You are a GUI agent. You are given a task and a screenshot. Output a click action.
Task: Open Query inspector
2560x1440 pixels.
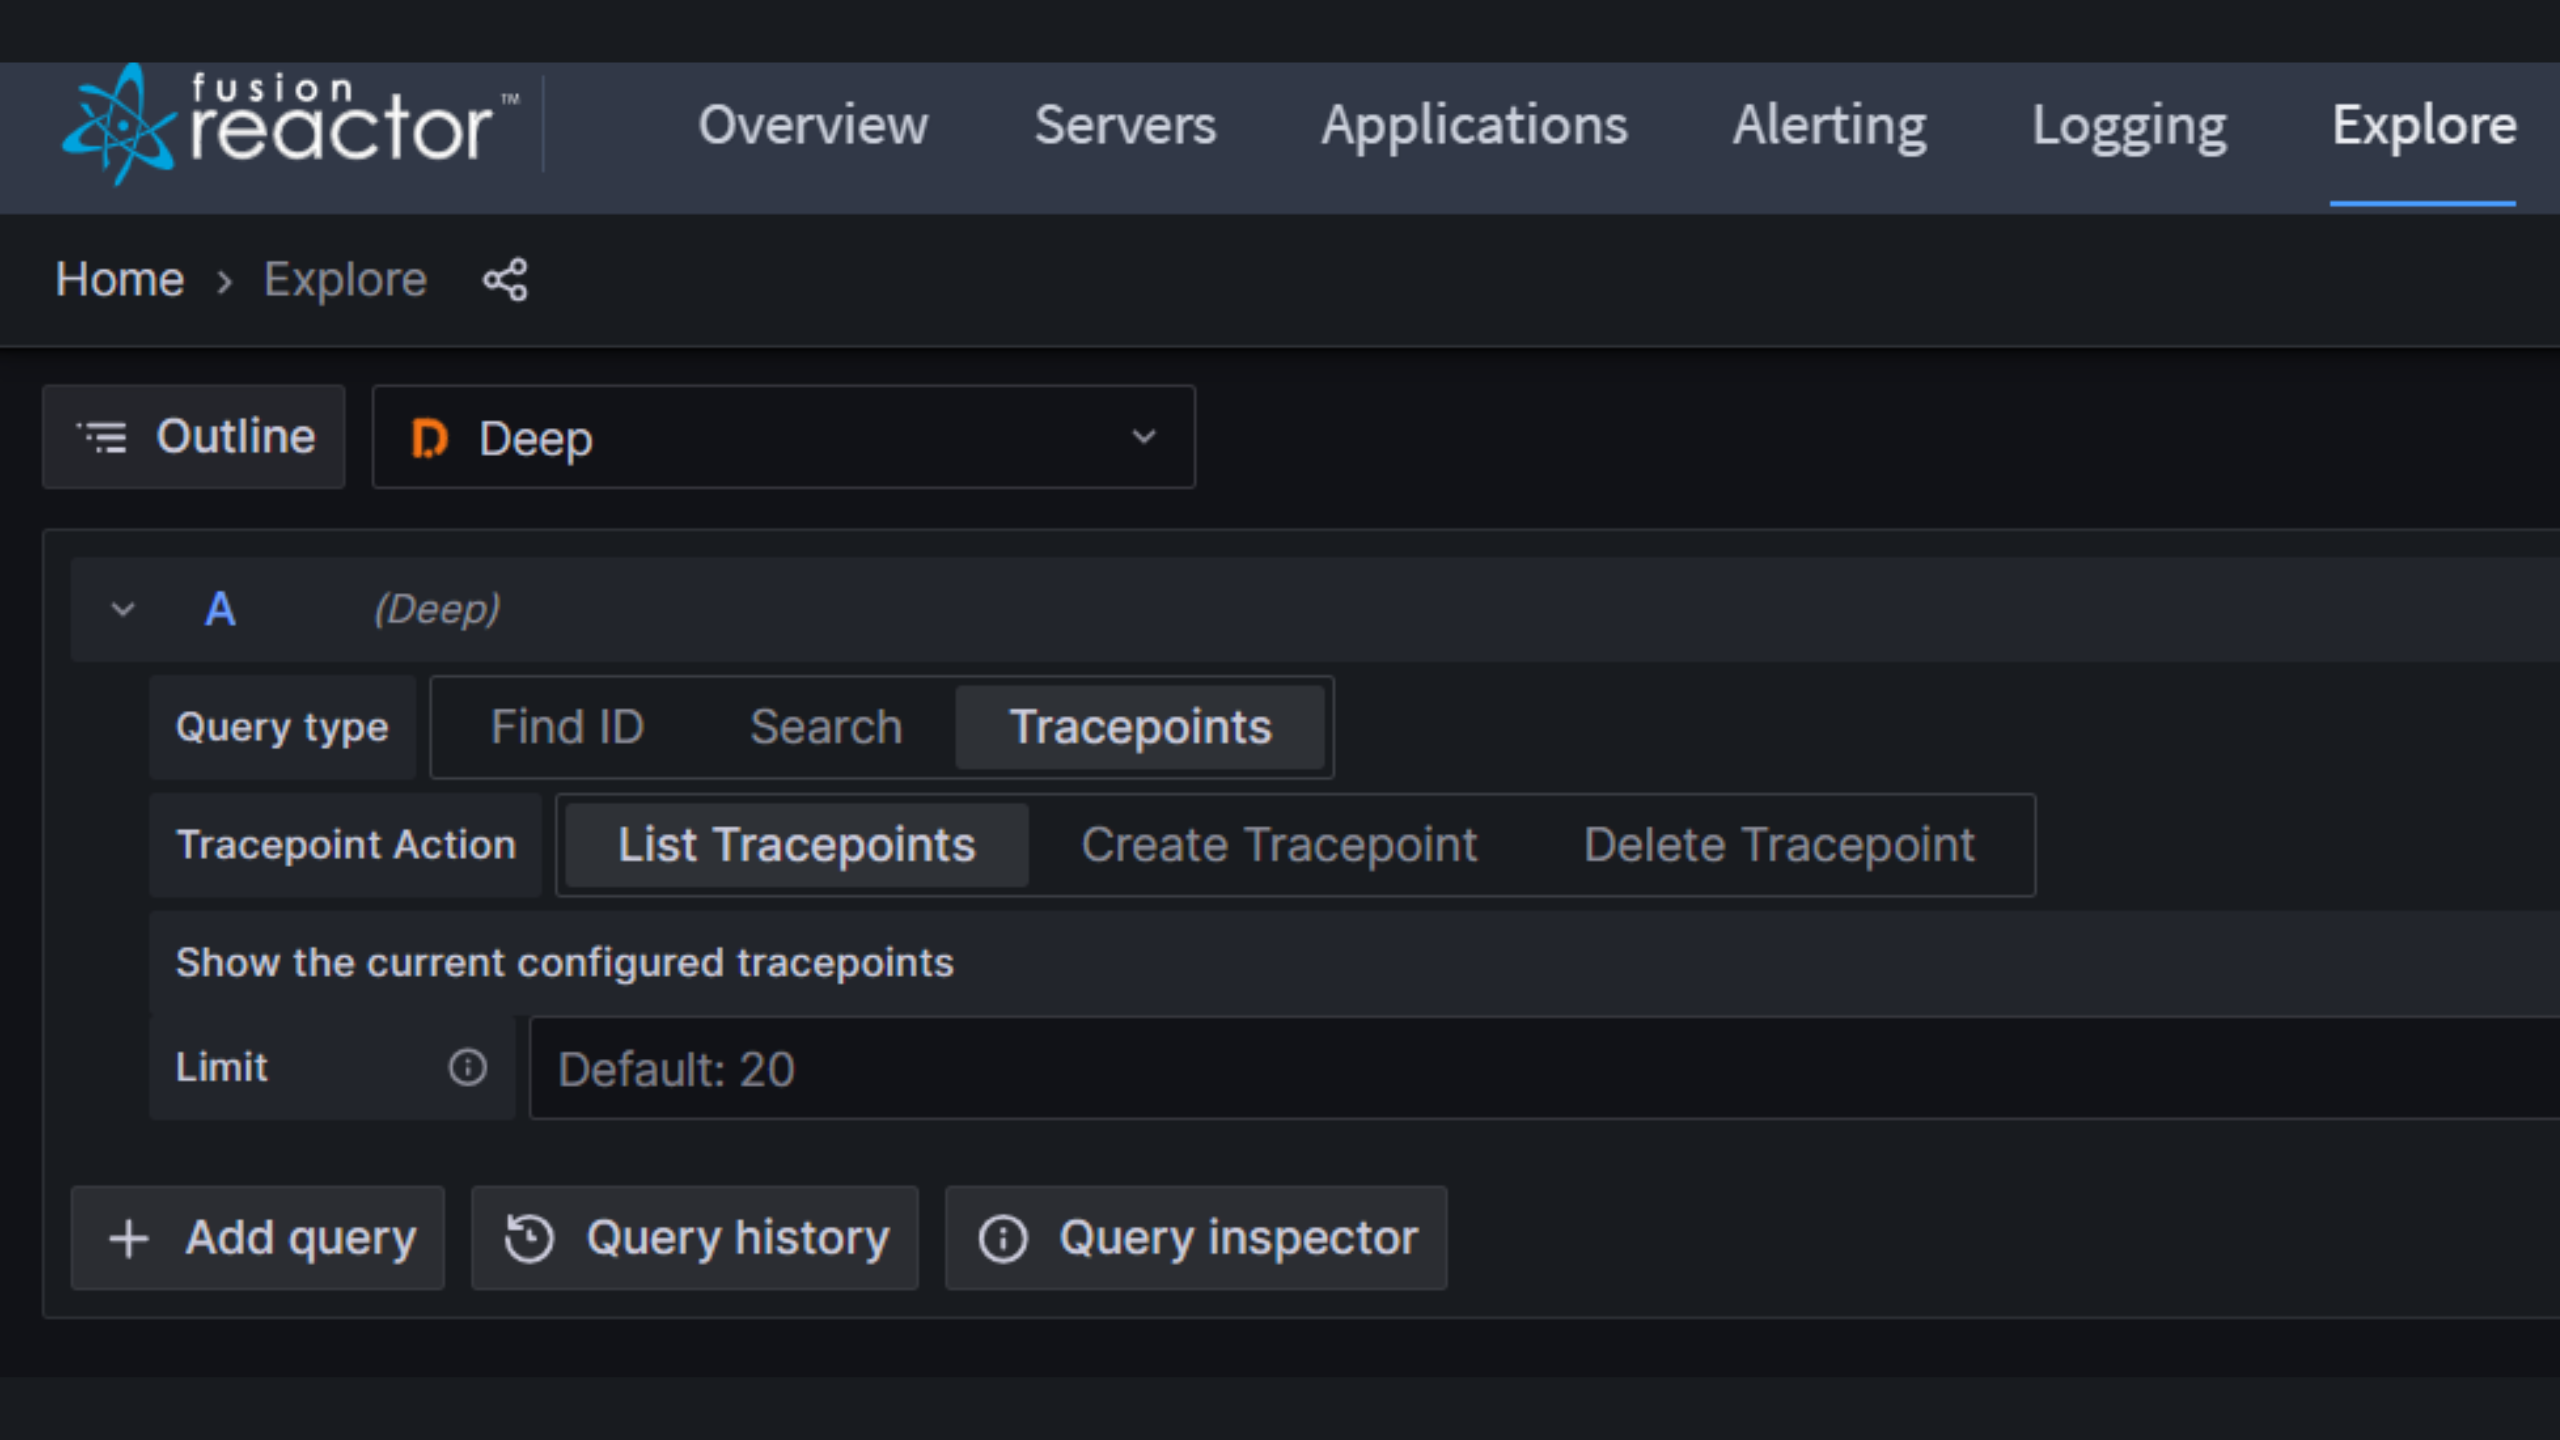pos(1196,1238)
